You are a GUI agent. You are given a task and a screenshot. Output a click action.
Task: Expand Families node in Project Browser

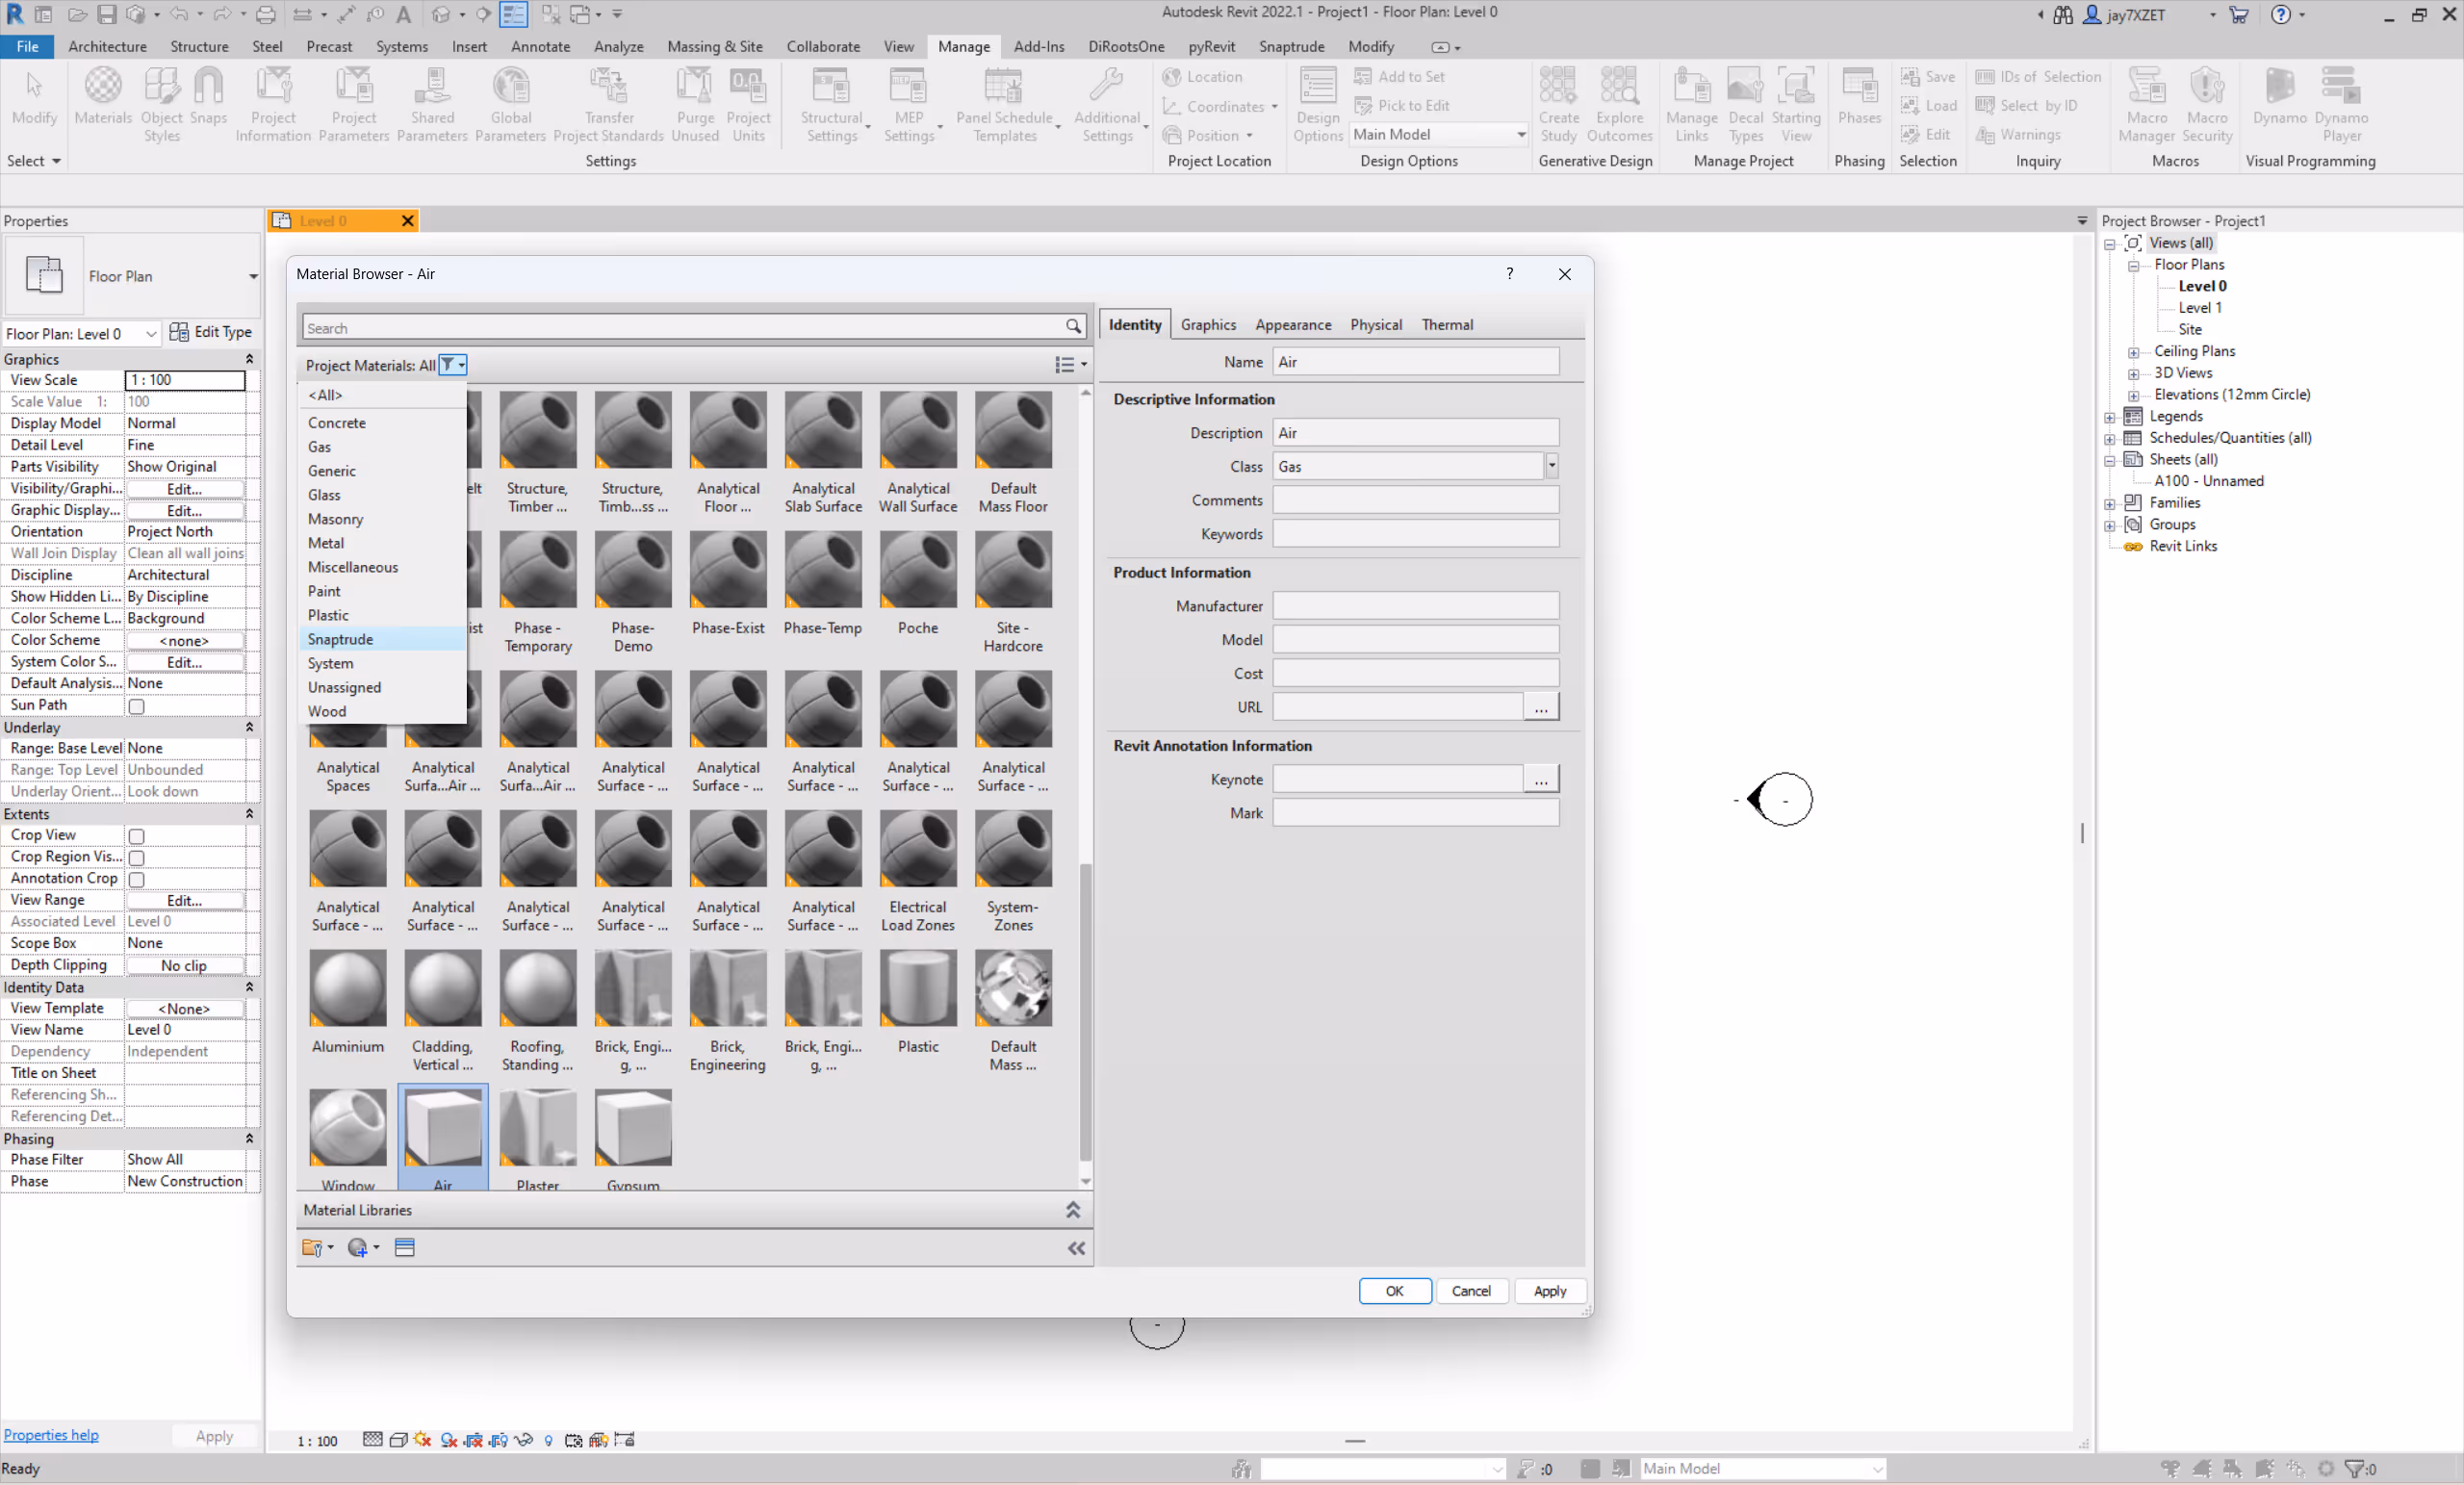(2109, 504)
